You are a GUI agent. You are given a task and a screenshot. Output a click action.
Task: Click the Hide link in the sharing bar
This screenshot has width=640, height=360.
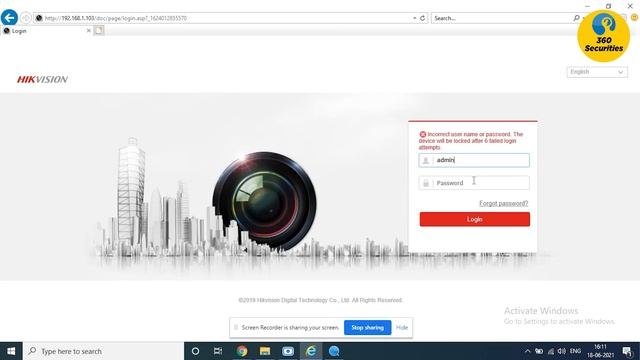[402, 327]
